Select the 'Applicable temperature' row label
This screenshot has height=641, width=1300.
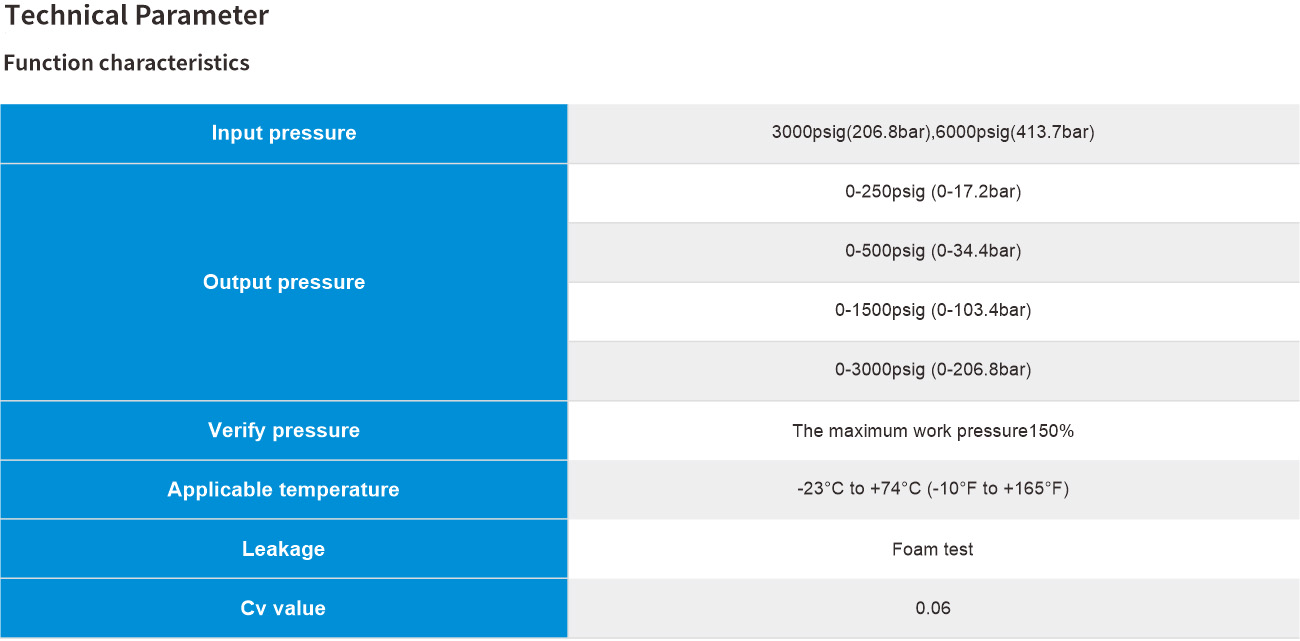tap(284, 489)
